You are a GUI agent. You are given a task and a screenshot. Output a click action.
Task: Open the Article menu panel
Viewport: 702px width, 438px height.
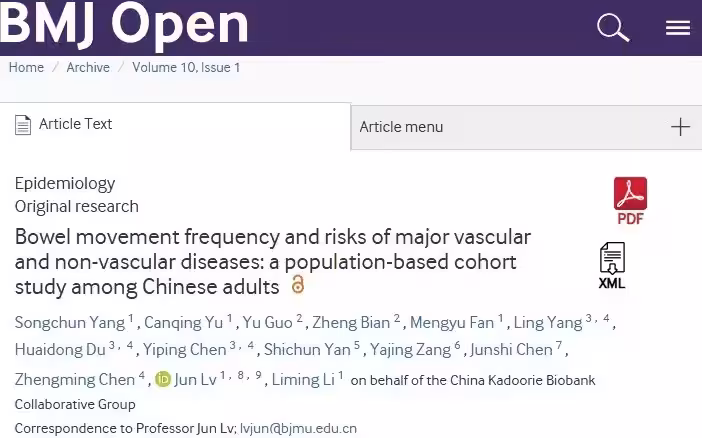pyautogui.click(x=401, y=127)
